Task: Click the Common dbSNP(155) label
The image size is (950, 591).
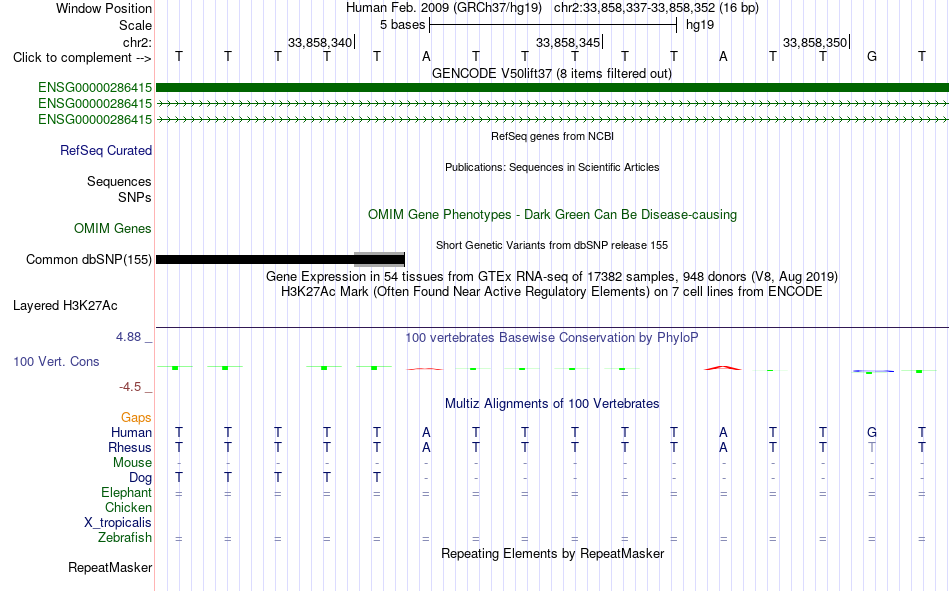Action: point(88,259)
